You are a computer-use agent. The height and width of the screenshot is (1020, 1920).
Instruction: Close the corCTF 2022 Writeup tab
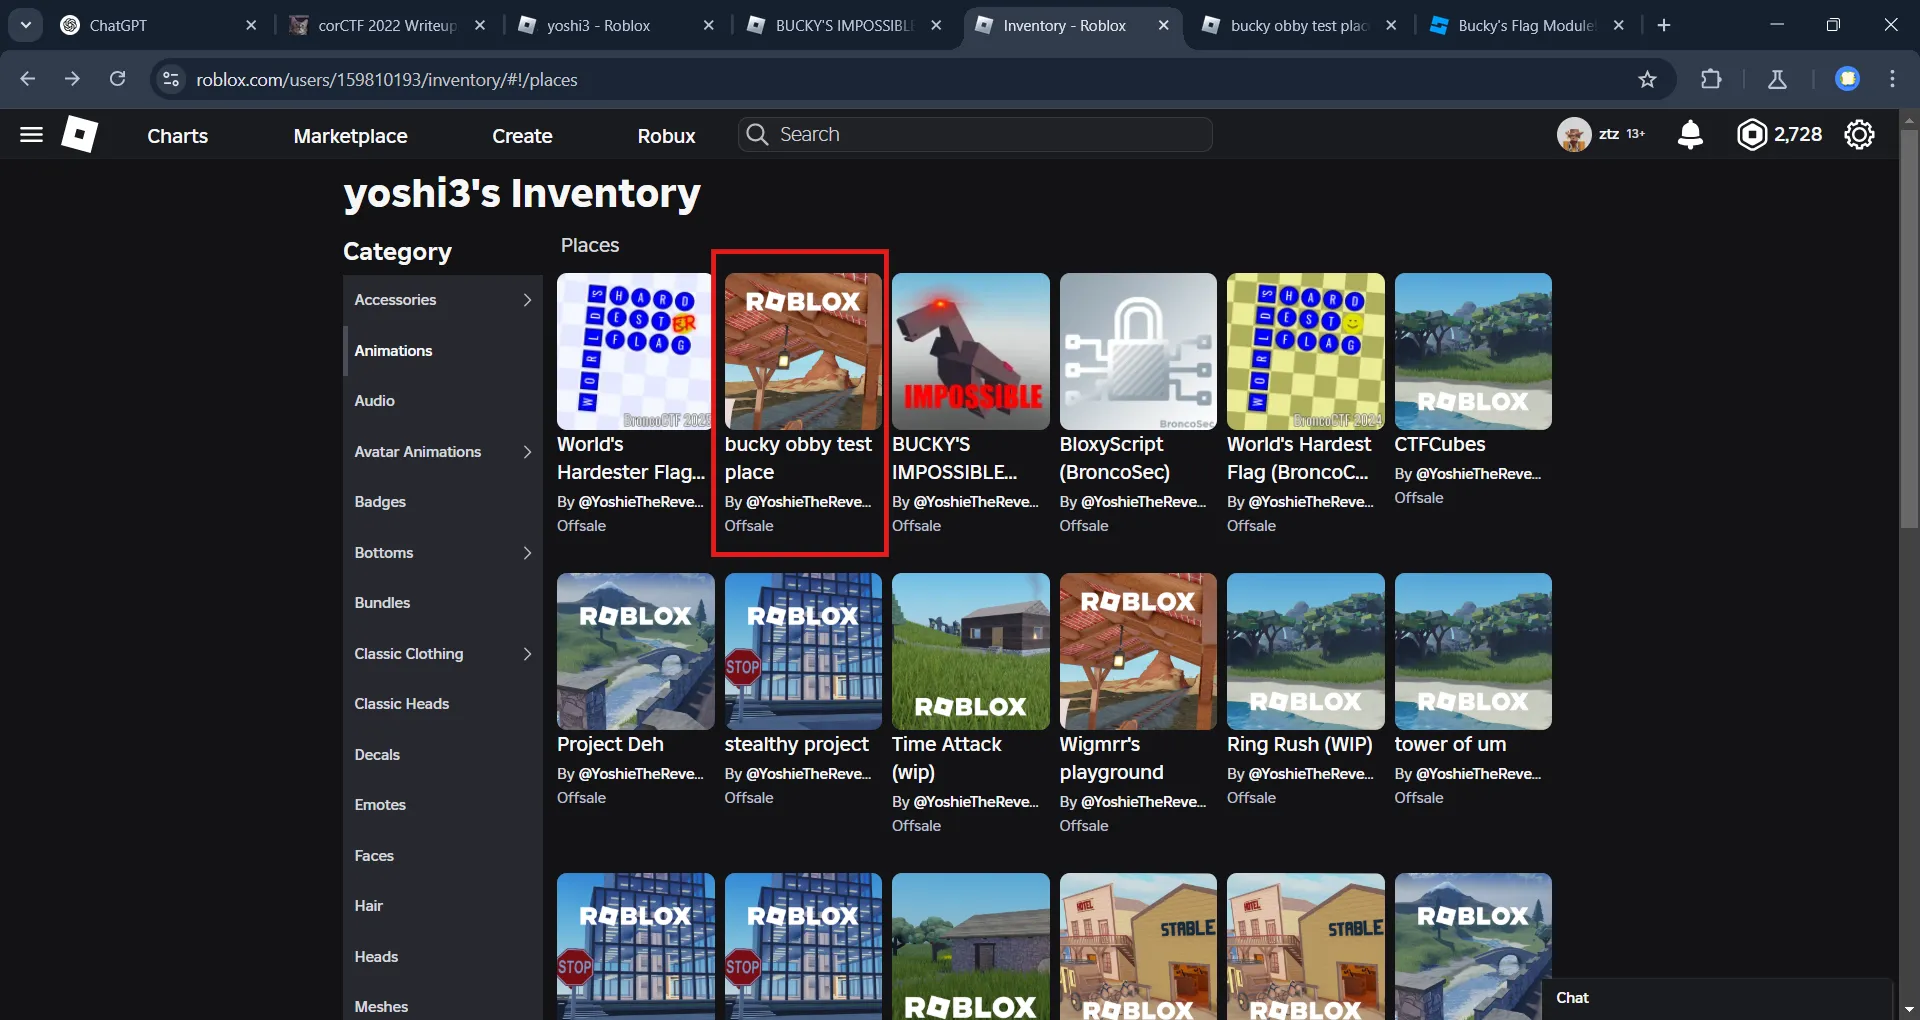[480, 25]
